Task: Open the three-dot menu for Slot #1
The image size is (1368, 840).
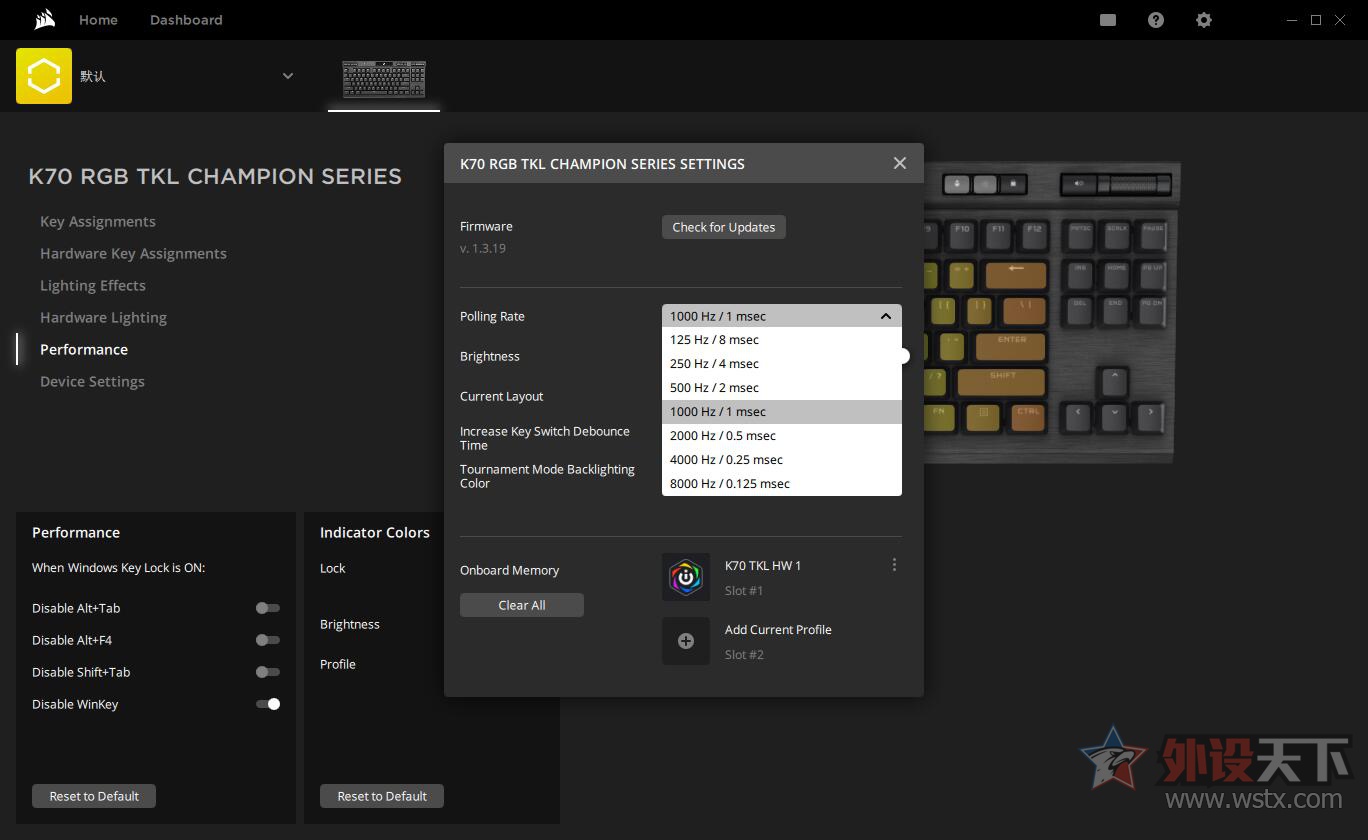Action: click(894, 565)
